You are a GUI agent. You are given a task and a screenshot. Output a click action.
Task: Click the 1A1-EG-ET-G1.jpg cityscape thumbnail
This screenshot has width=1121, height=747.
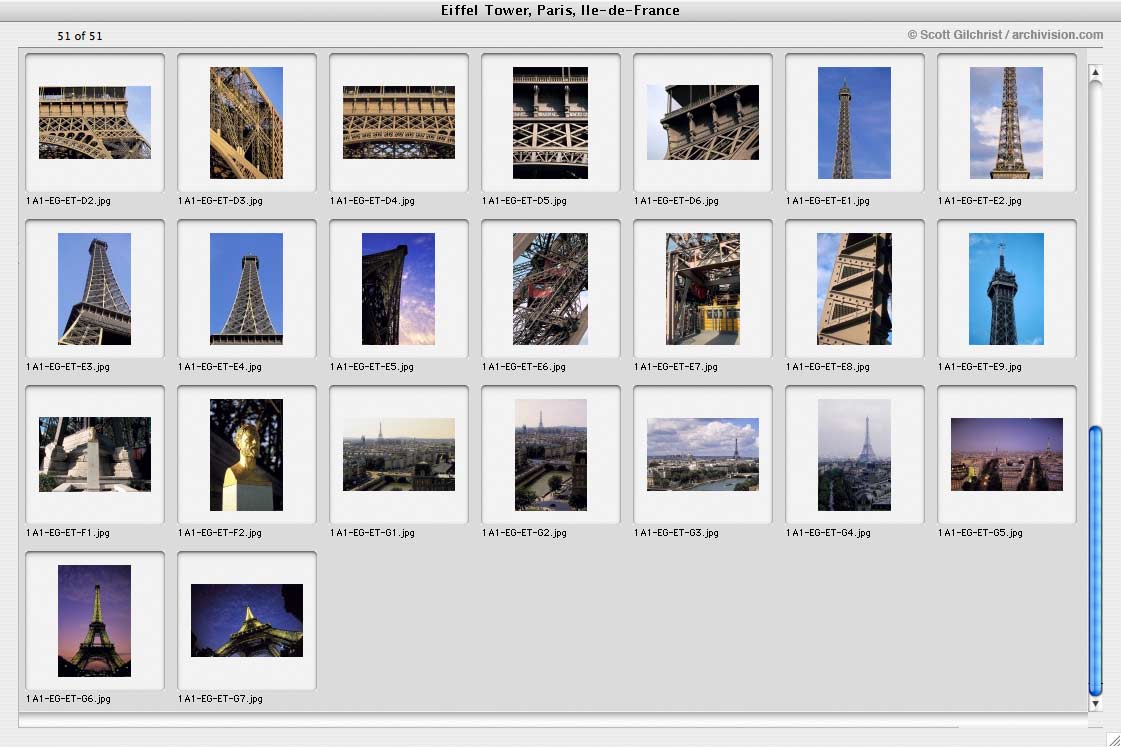point(398,454)
